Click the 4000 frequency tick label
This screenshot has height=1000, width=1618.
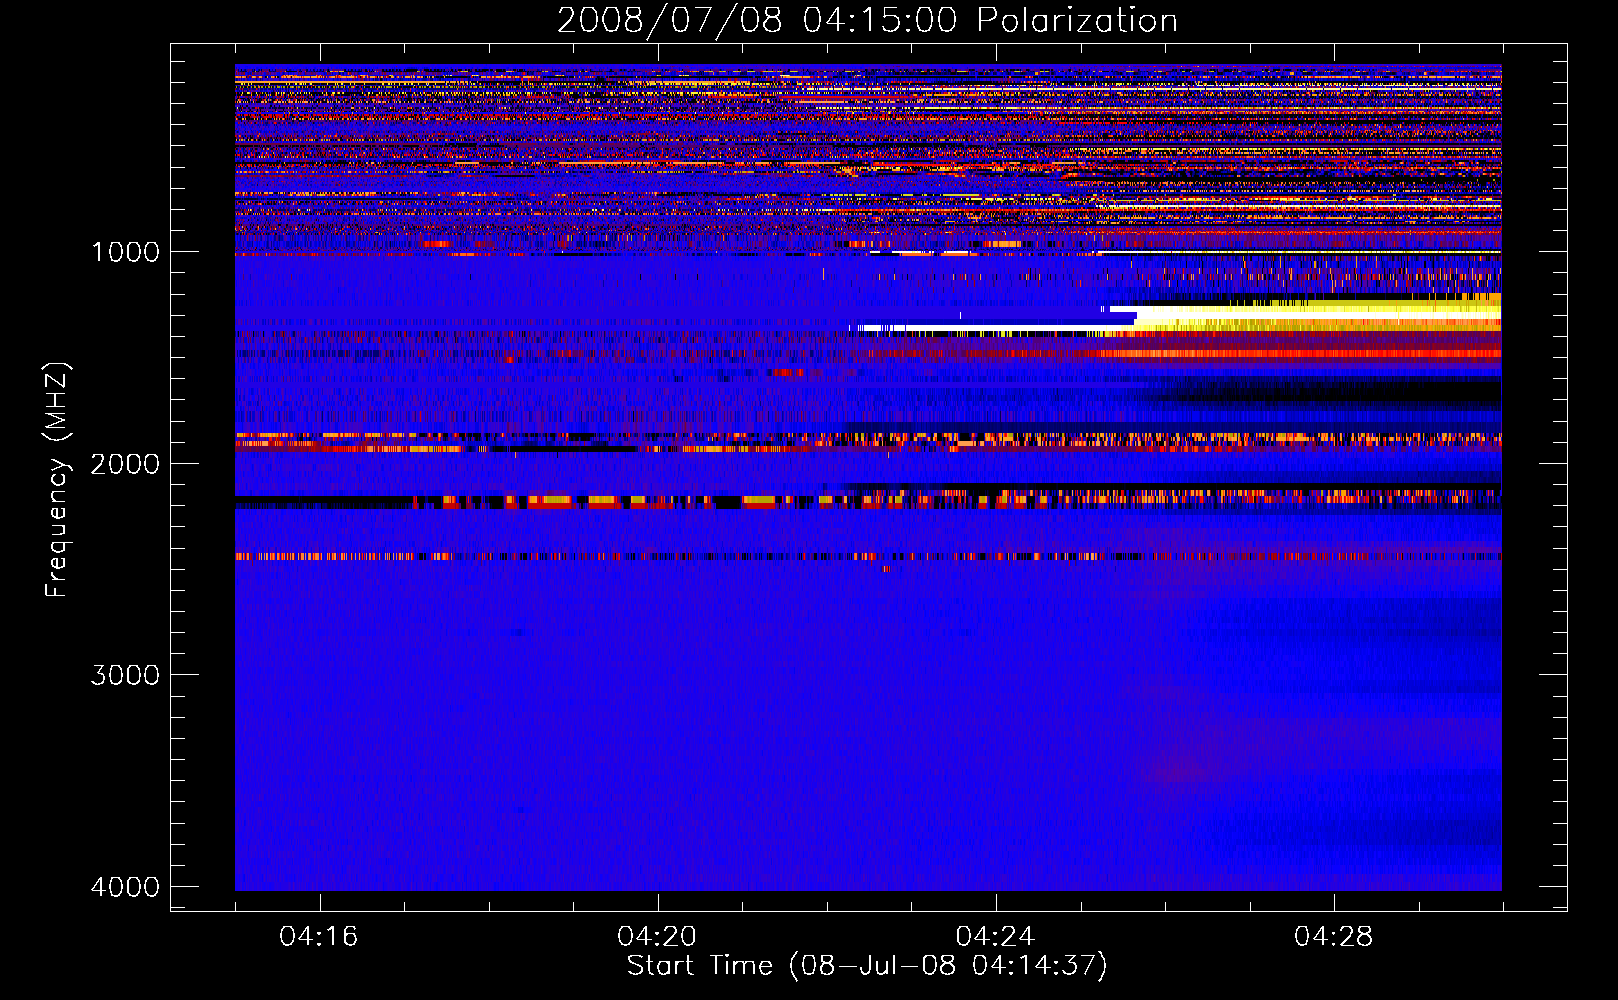[125, 887]
